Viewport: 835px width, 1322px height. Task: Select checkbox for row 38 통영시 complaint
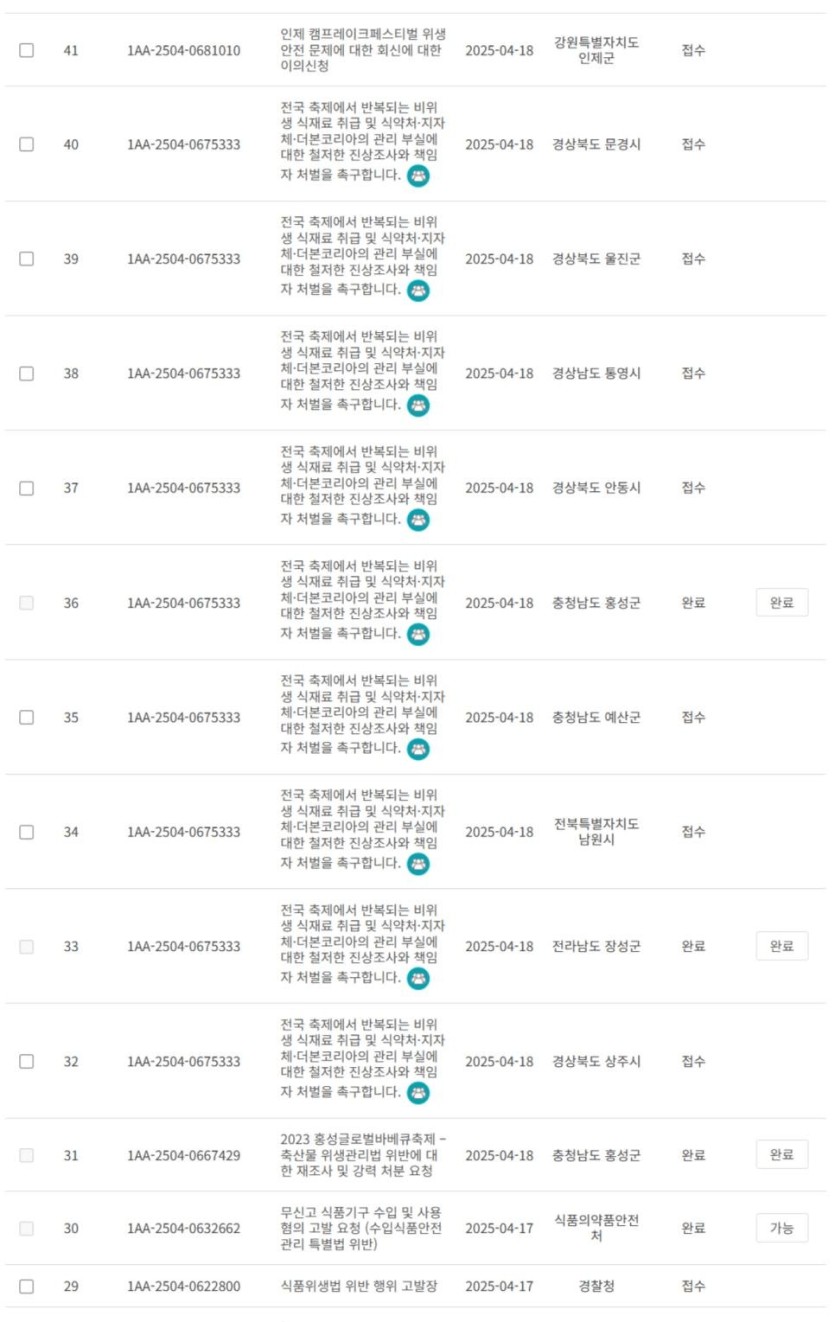tap(26, 373)
